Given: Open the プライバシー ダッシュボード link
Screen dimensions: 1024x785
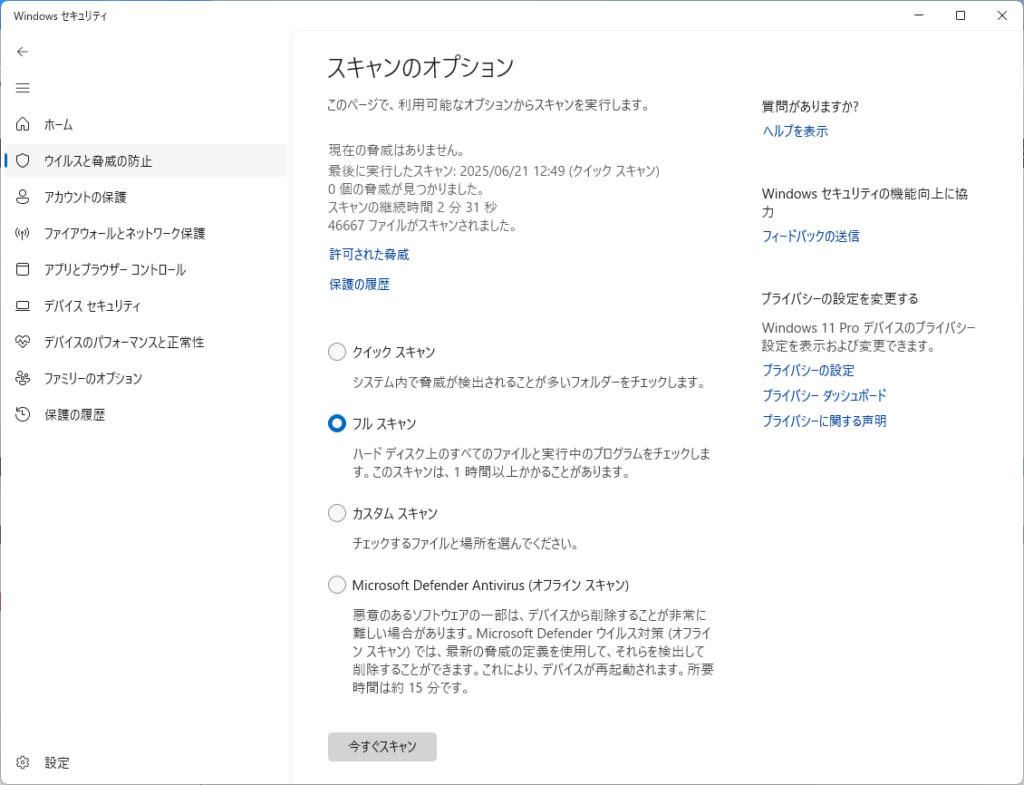Looking at the screenshot, I should pyautogui.click(x=824, y=396).
